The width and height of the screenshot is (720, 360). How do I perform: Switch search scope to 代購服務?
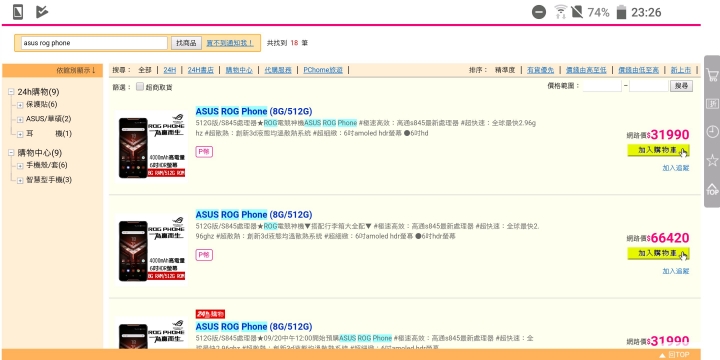[x=278, y=70]
